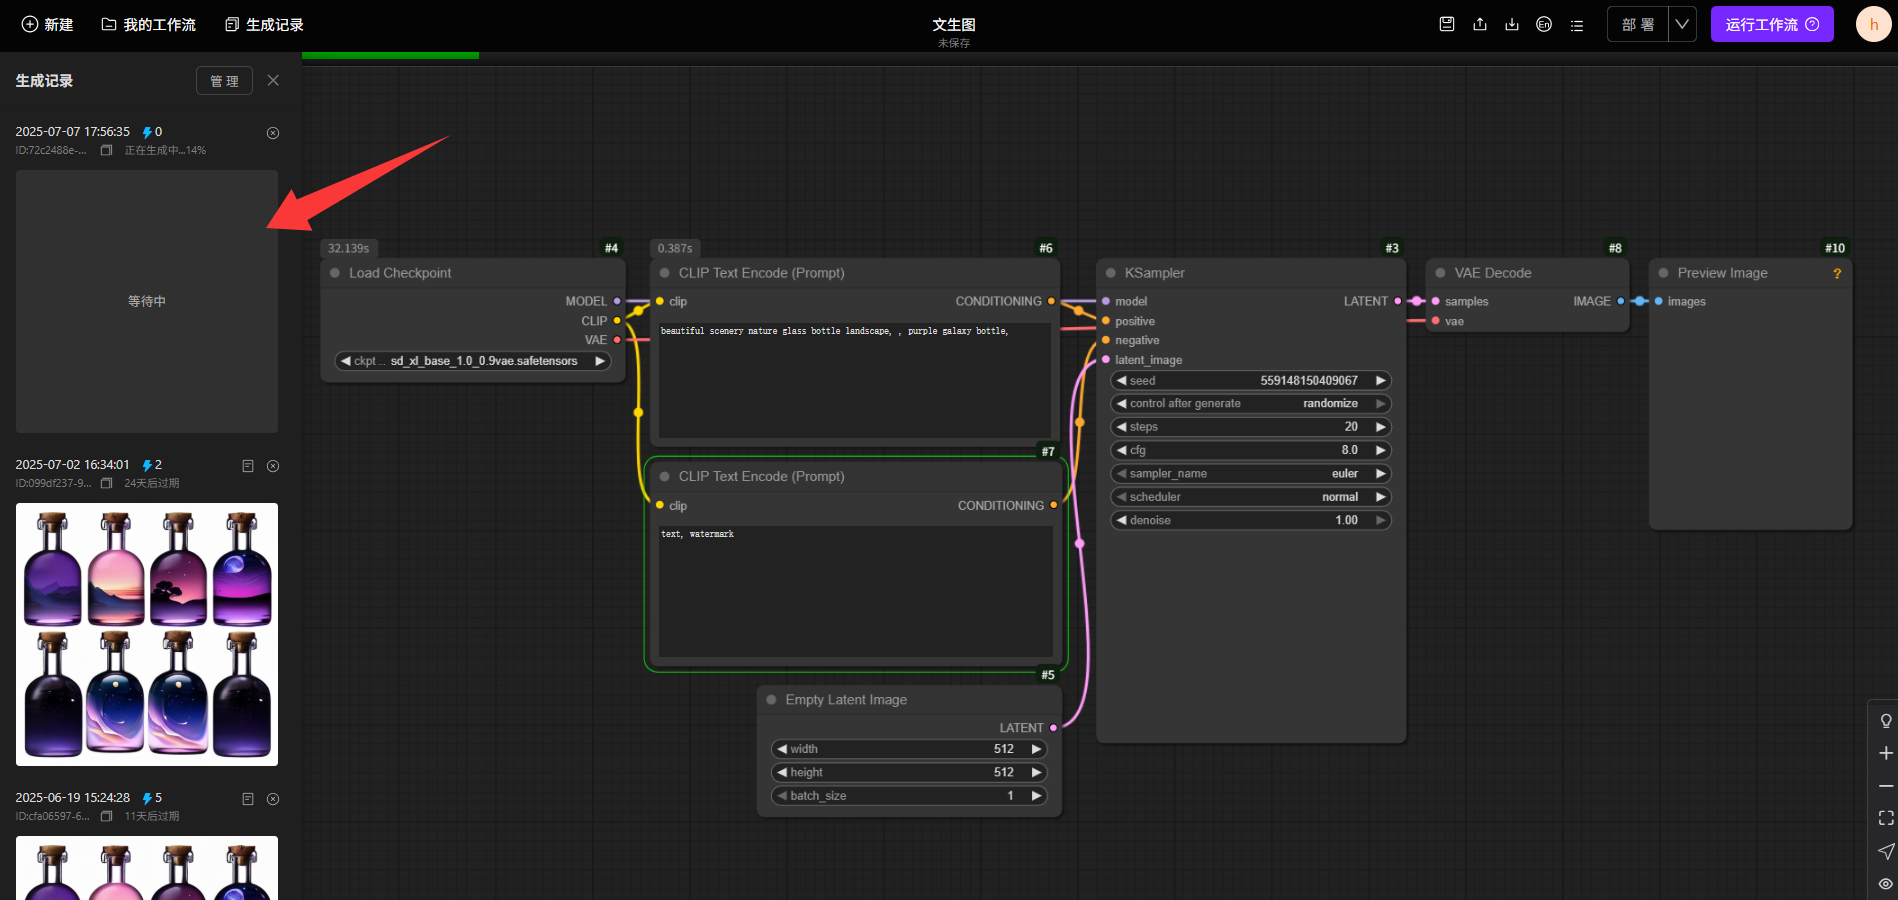Toggle the eye visibility icon on canvas toolbar
The width and height of the screenshot is (1898, 900).
pyautogui.click(x=1885, y=883)
